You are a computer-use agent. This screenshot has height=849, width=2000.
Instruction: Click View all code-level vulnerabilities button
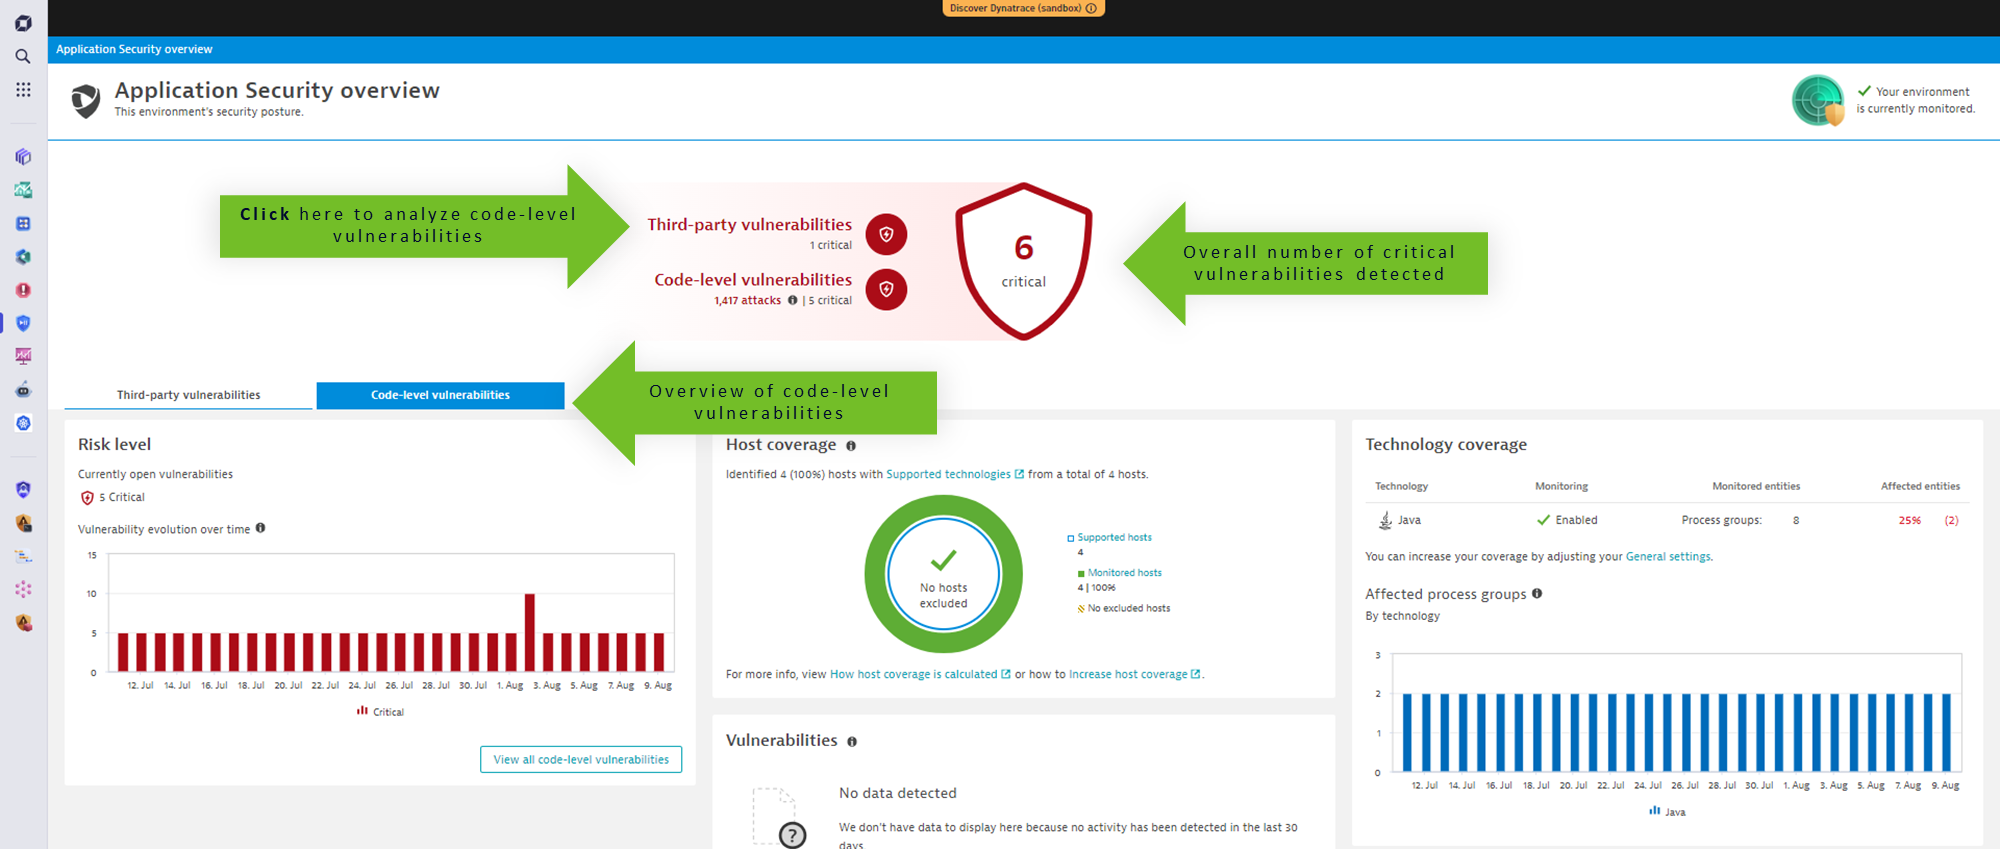pos(581,759)
